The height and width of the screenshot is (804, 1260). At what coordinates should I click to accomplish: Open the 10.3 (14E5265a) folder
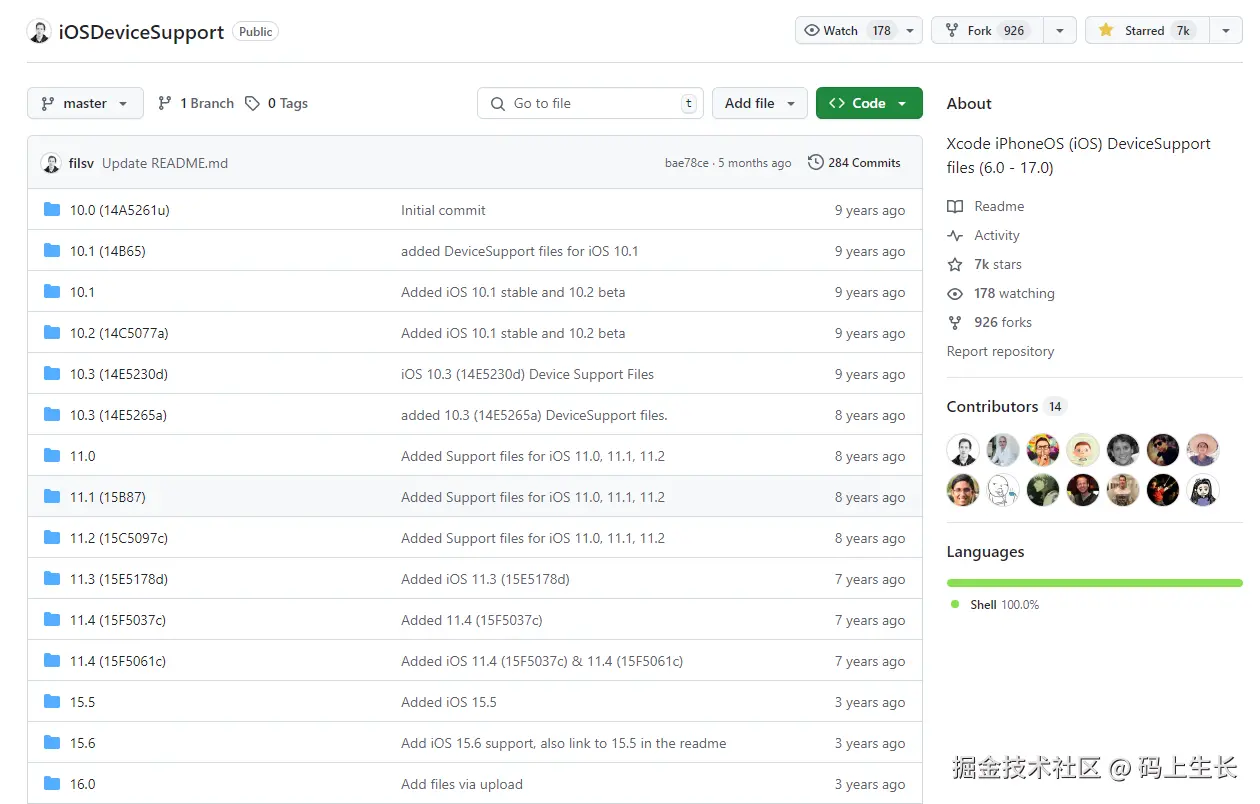(x=118, y=415)
